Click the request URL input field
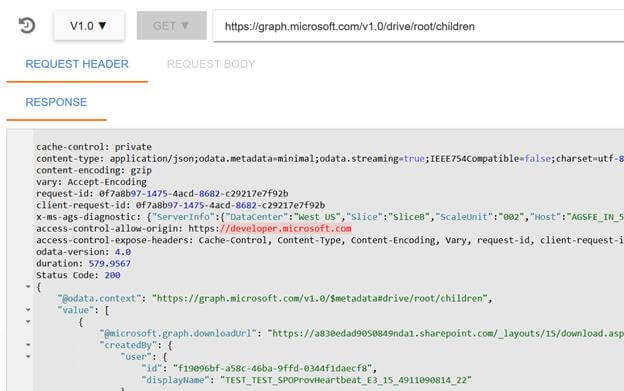Screen dimensions: 624x391 (418, 26)
